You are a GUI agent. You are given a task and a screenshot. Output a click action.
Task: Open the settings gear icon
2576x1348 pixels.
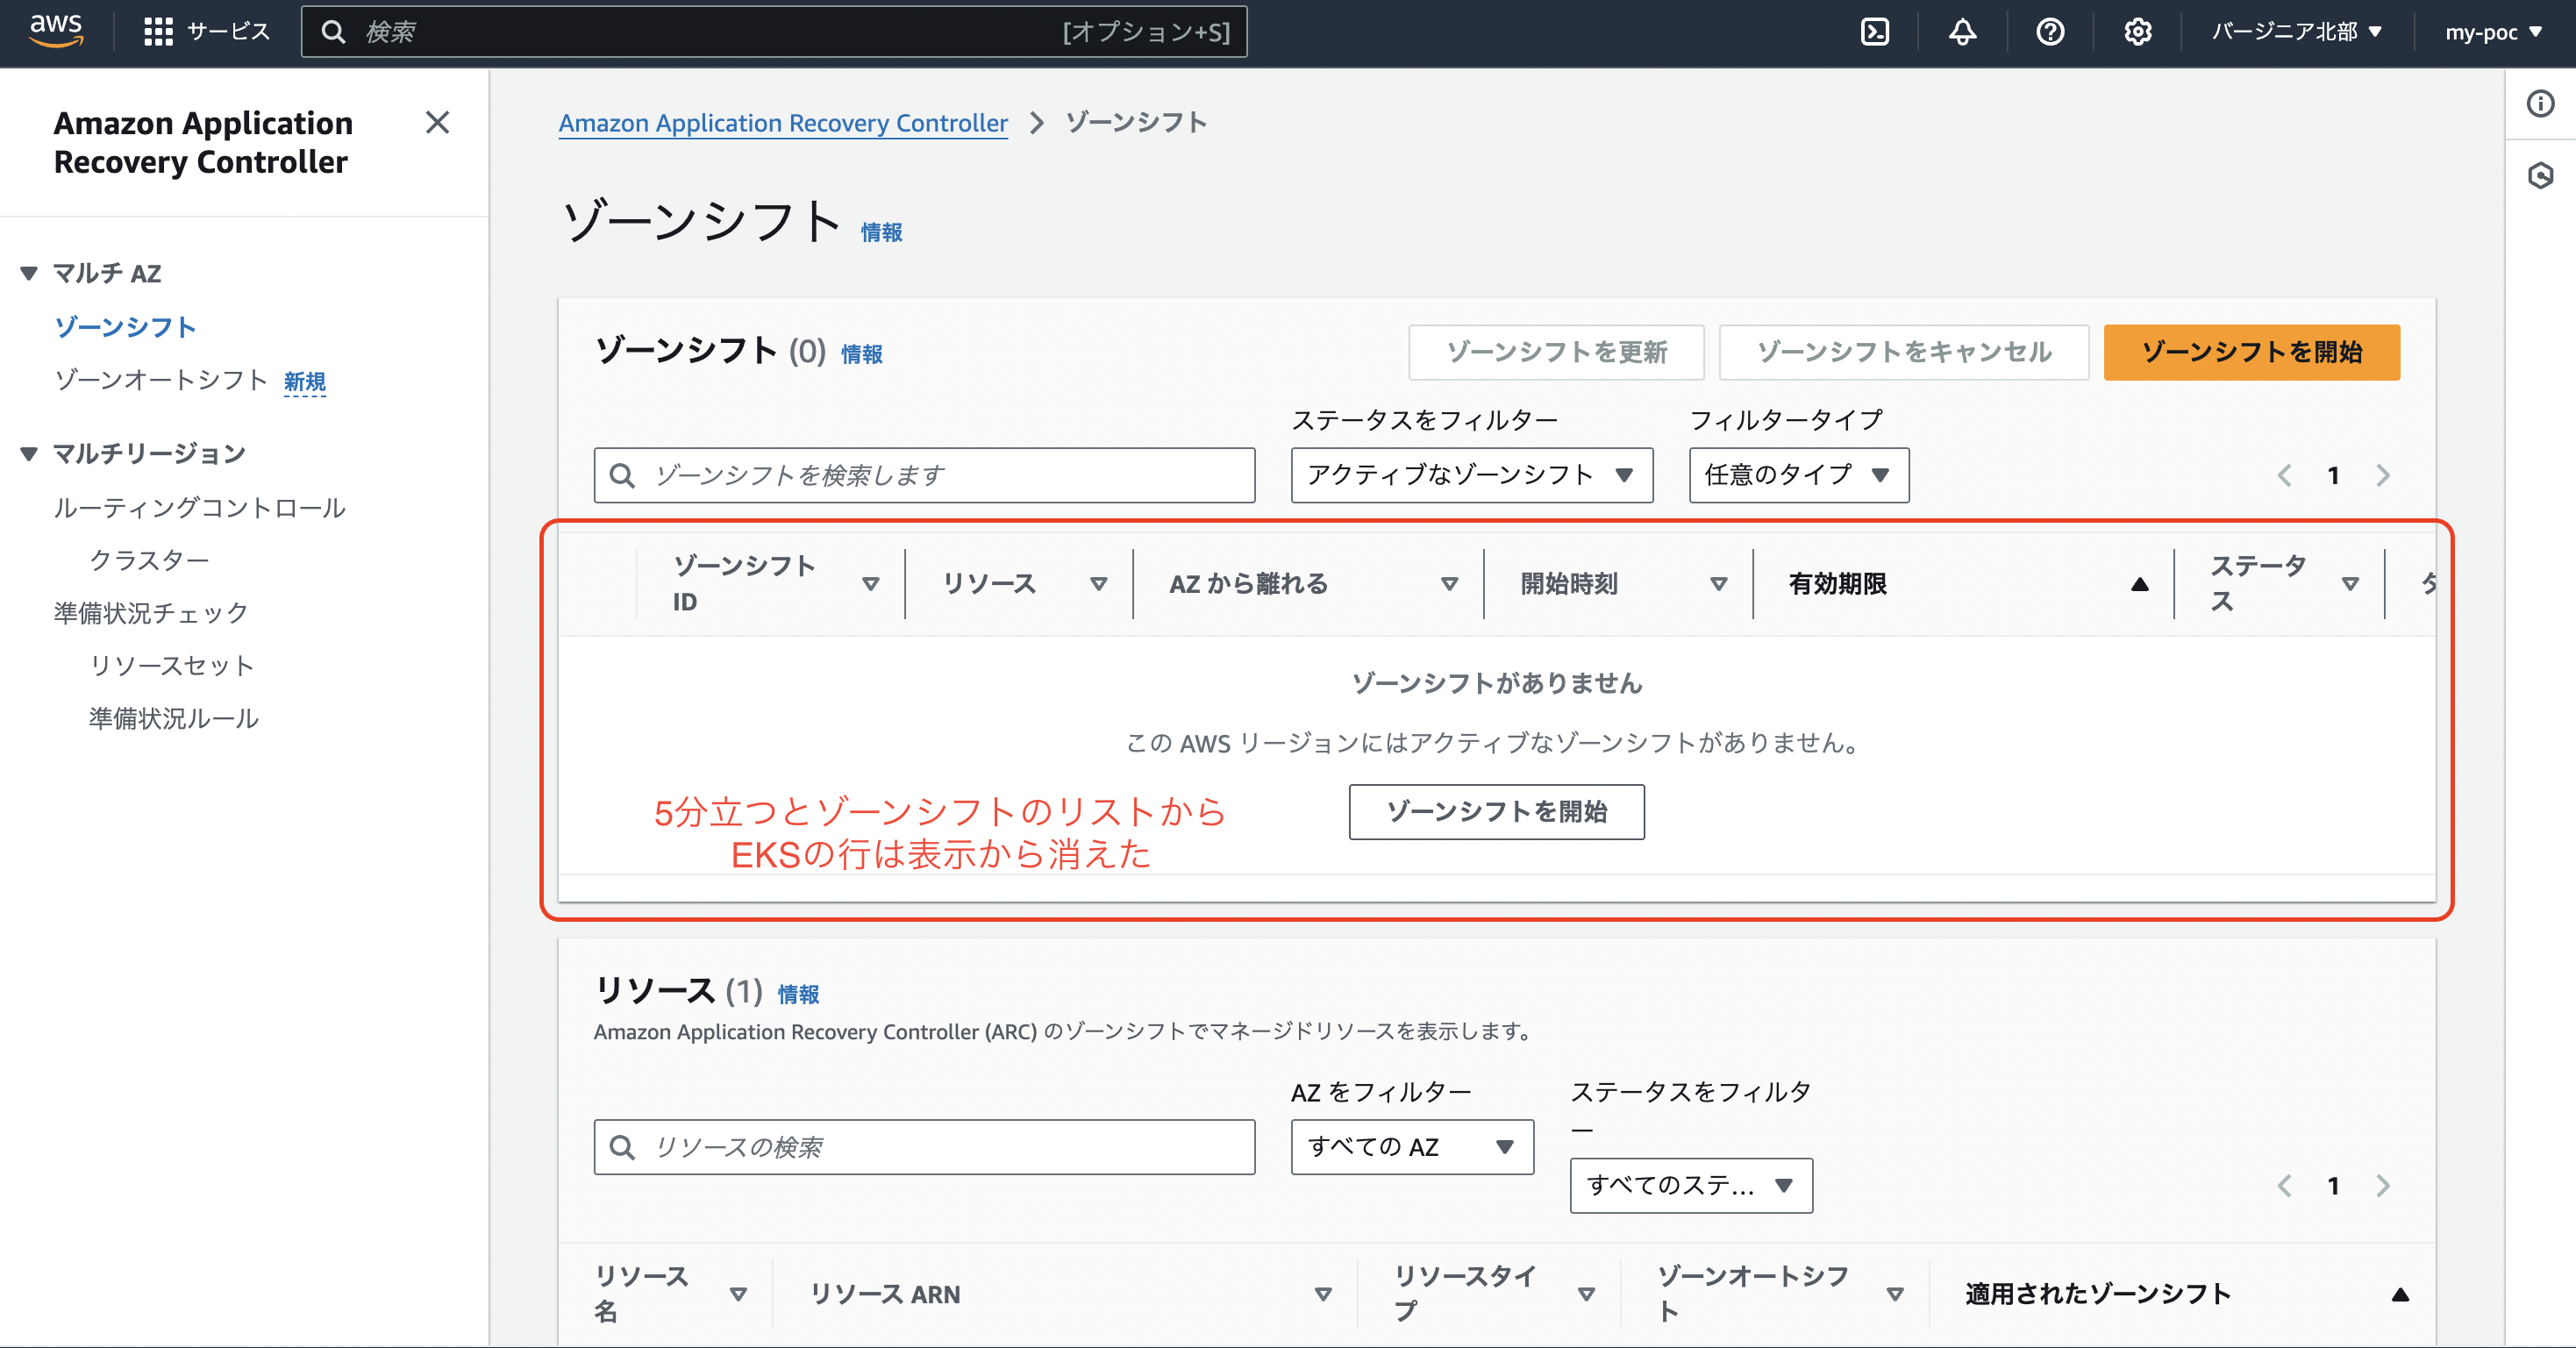coord(2138,32)
